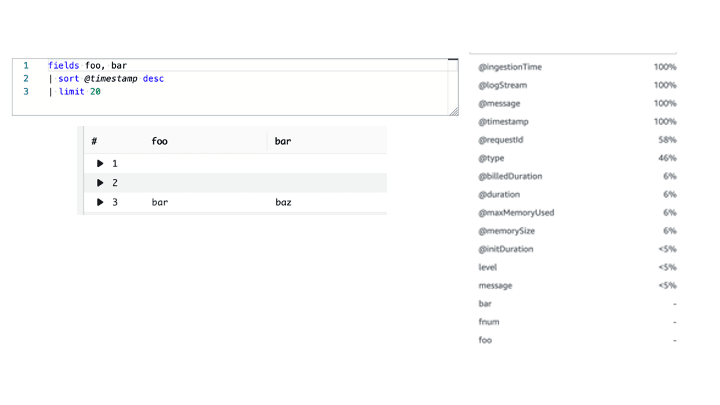
Task: Click inside the query editor text area
Action: click(235, 87)
